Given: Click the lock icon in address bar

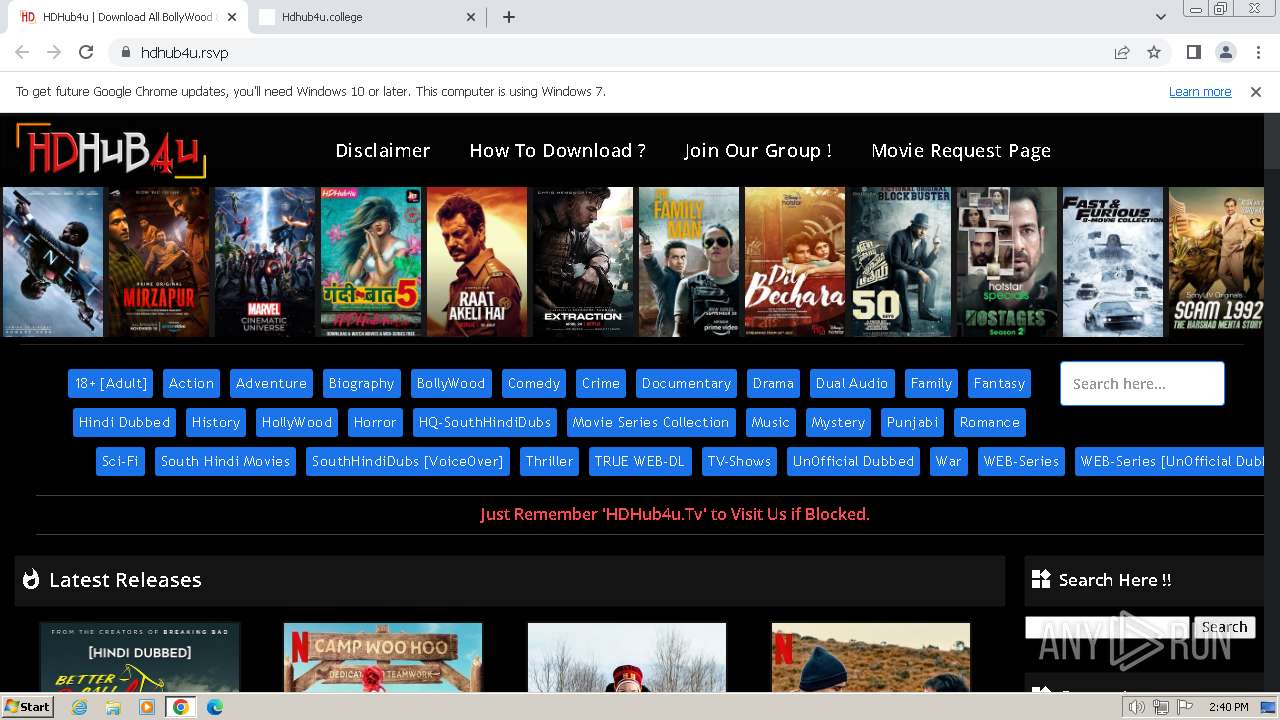Looking at the screenshot, I should click(125, 52).
